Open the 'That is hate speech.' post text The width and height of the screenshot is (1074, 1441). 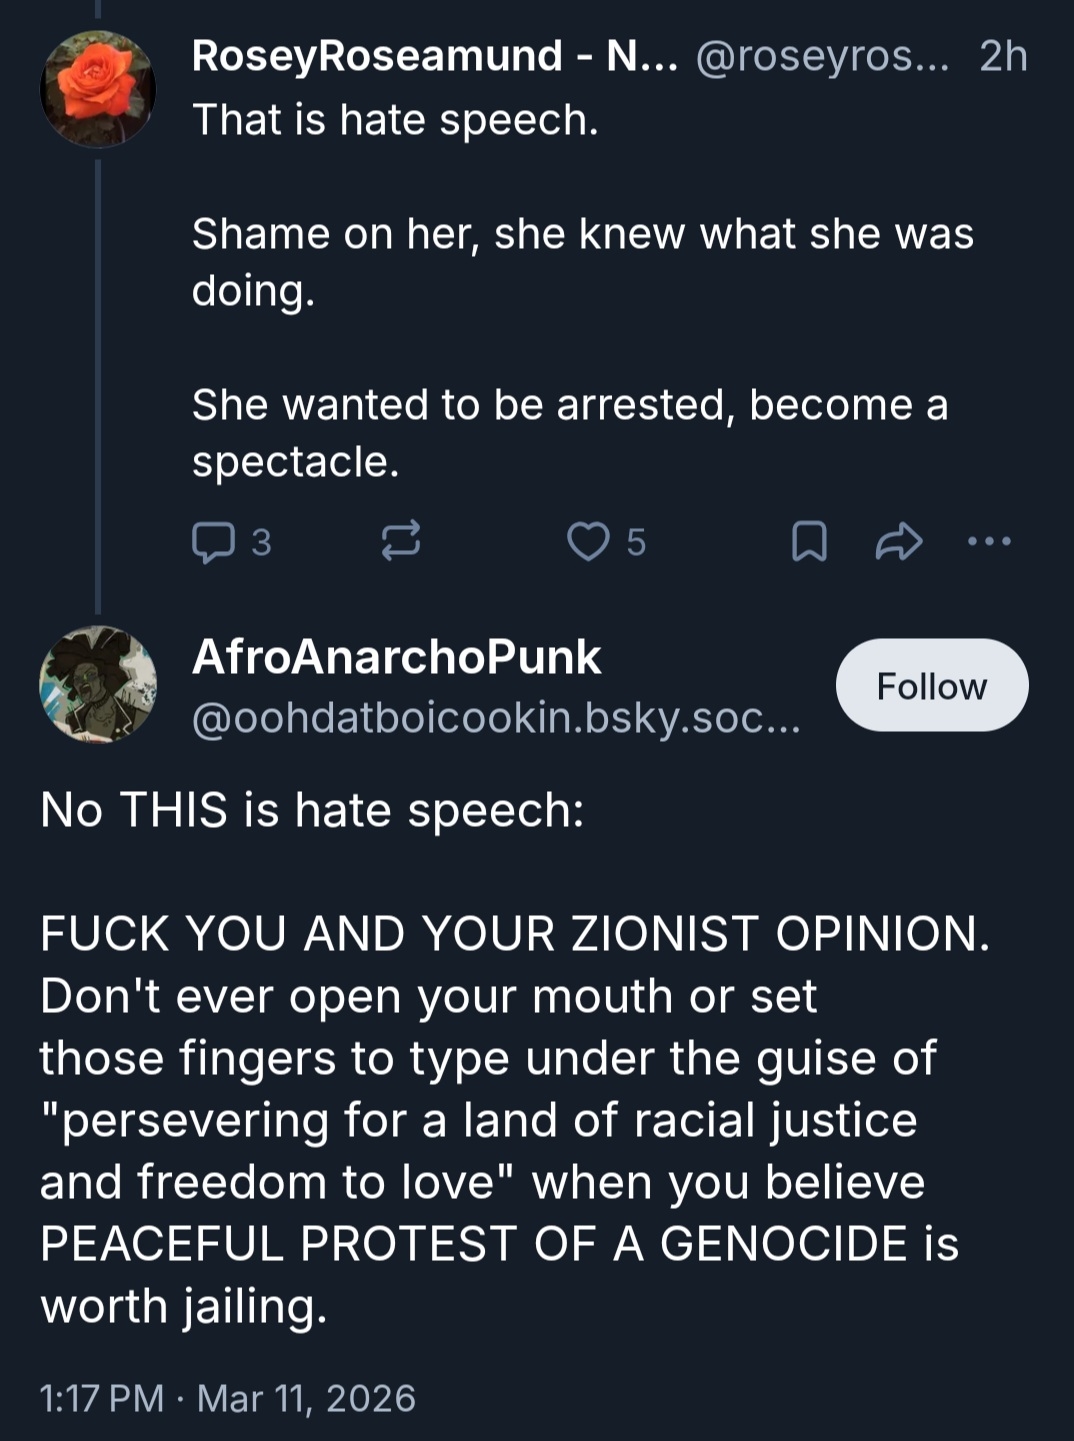click(x=395, y=120)
